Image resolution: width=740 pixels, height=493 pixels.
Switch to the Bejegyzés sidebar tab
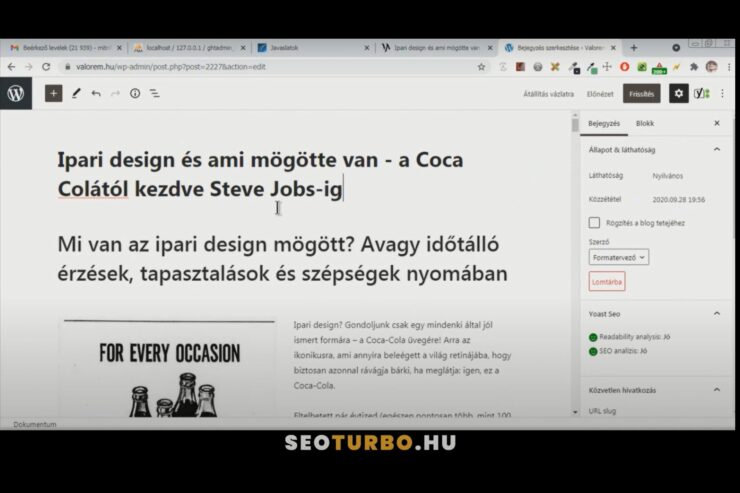click(604, 123)
